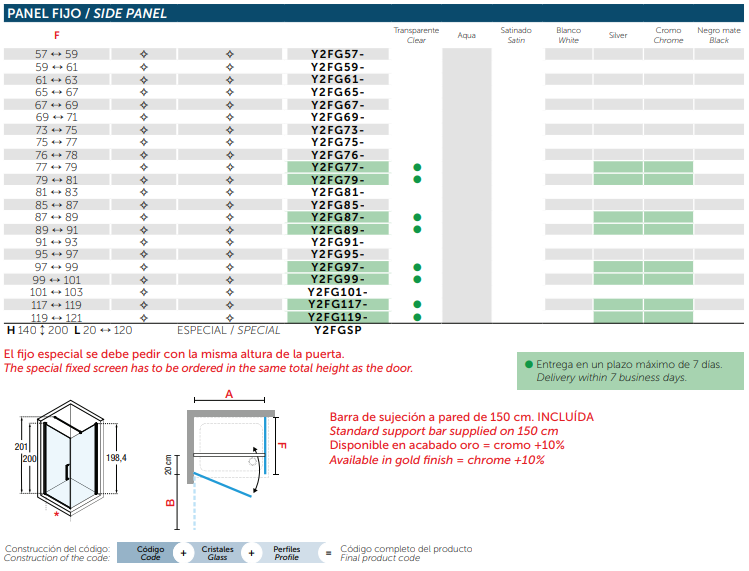Click the Perfiles Profile pill label

tap(287, 553)
